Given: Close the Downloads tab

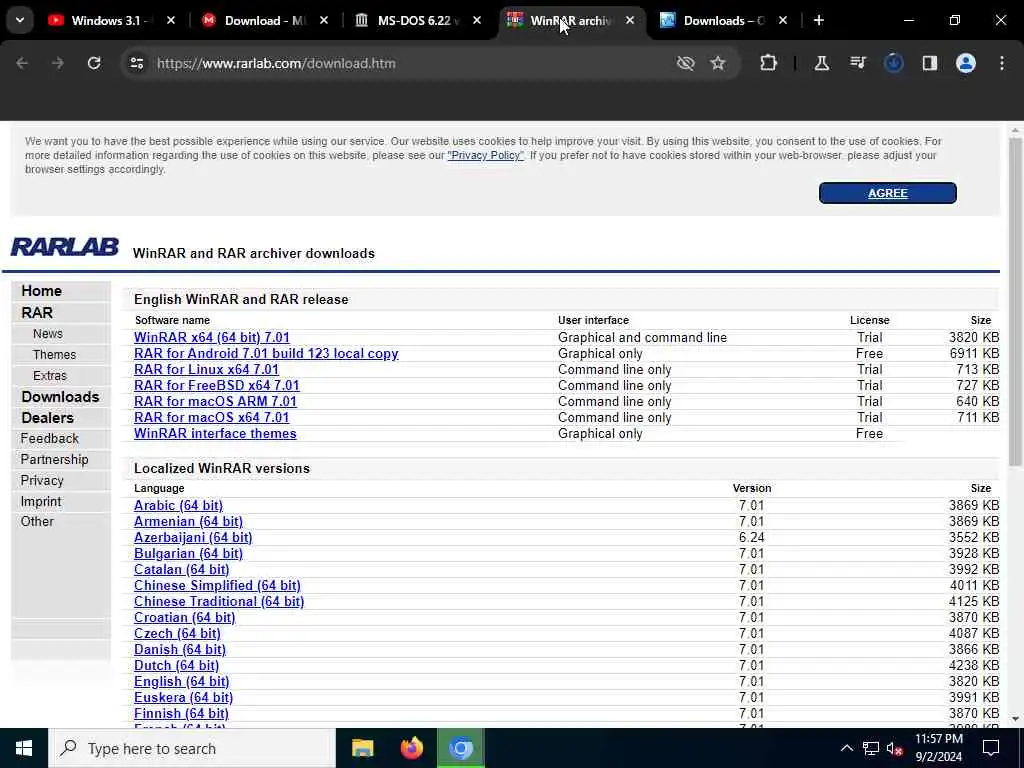Looking at the screenshot, I should tap(782, 21).
